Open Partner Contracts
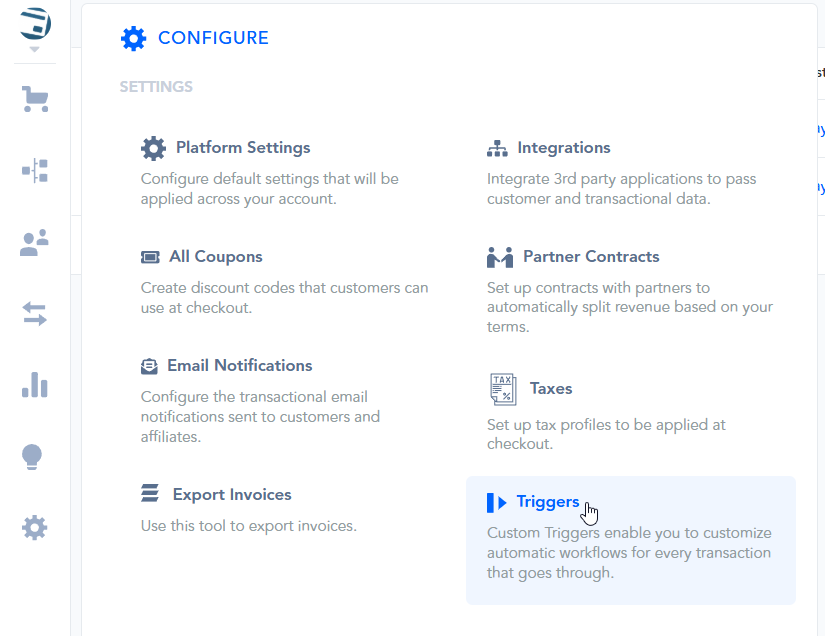 (590, 257)
